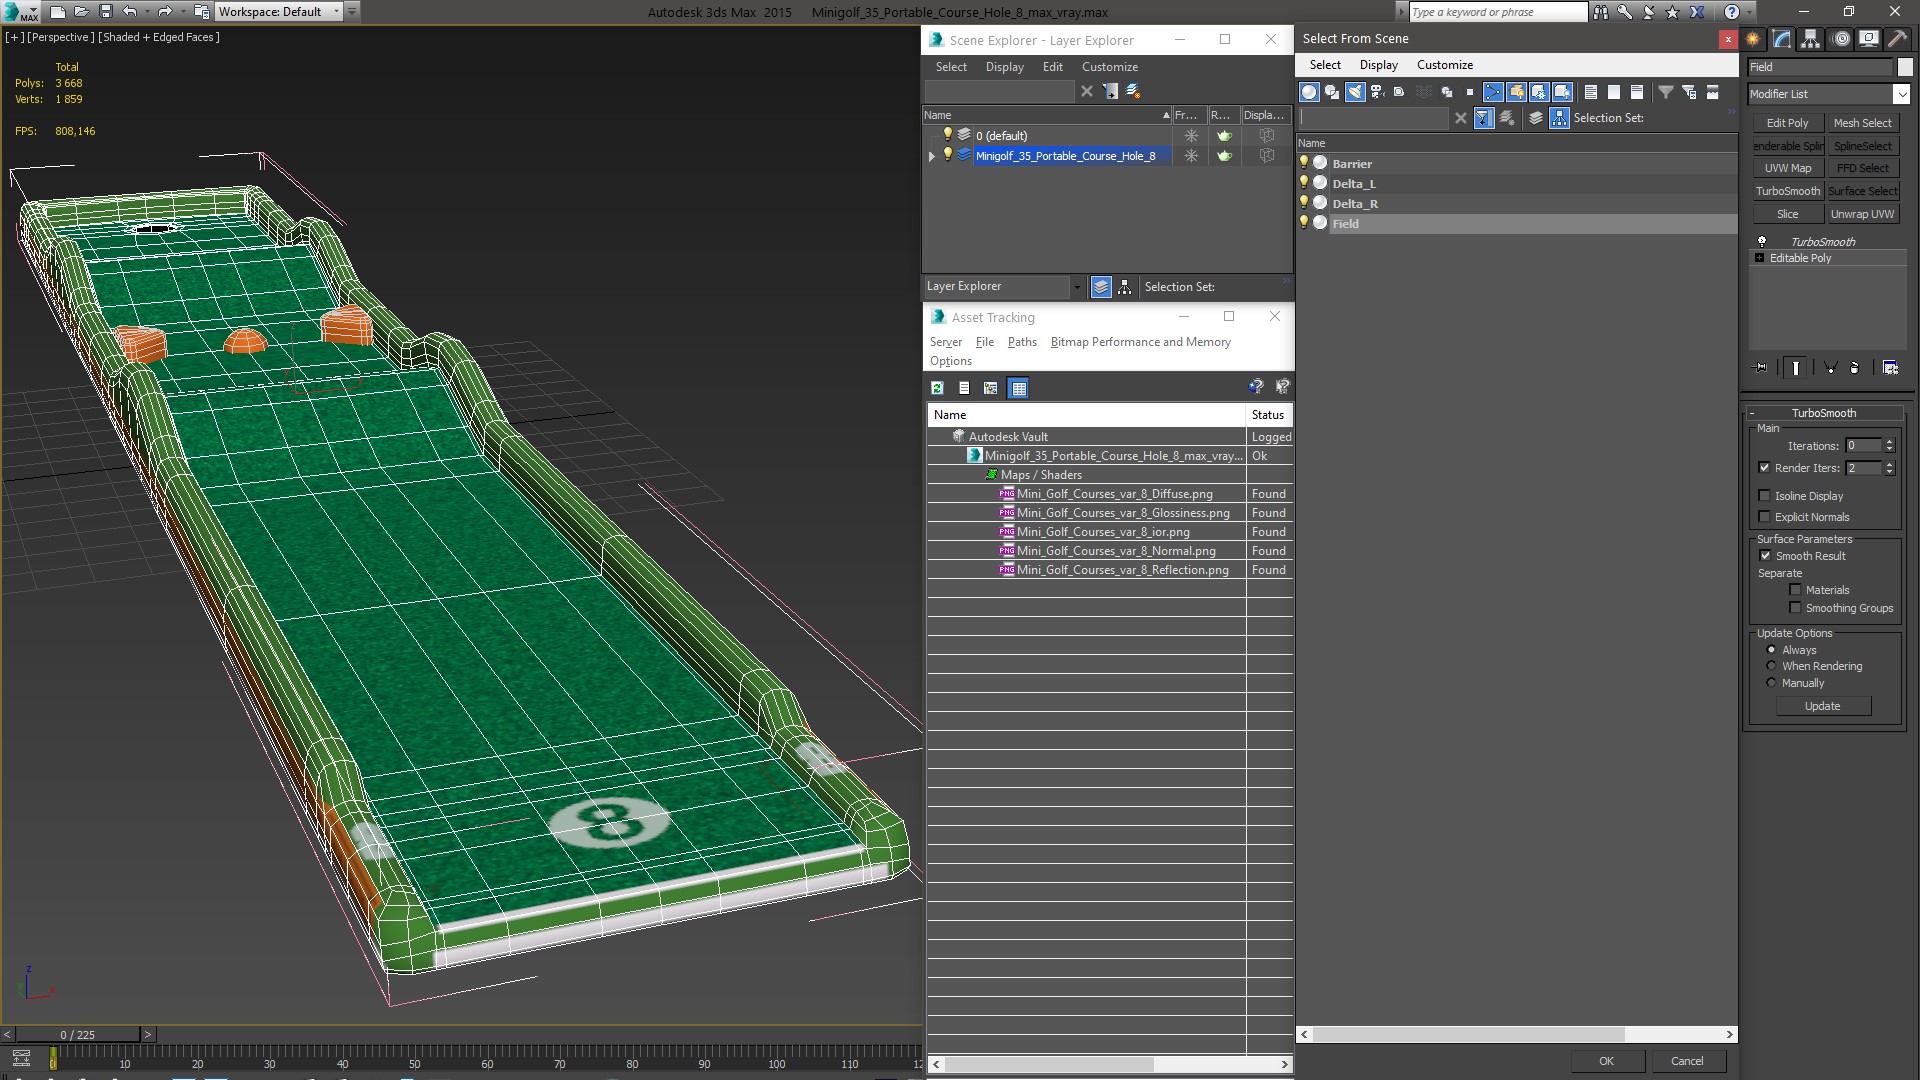This screenshot has width=1920, height=1080.
Task: Open the Modifier List dropdown
Action: tap(1901, 94)
